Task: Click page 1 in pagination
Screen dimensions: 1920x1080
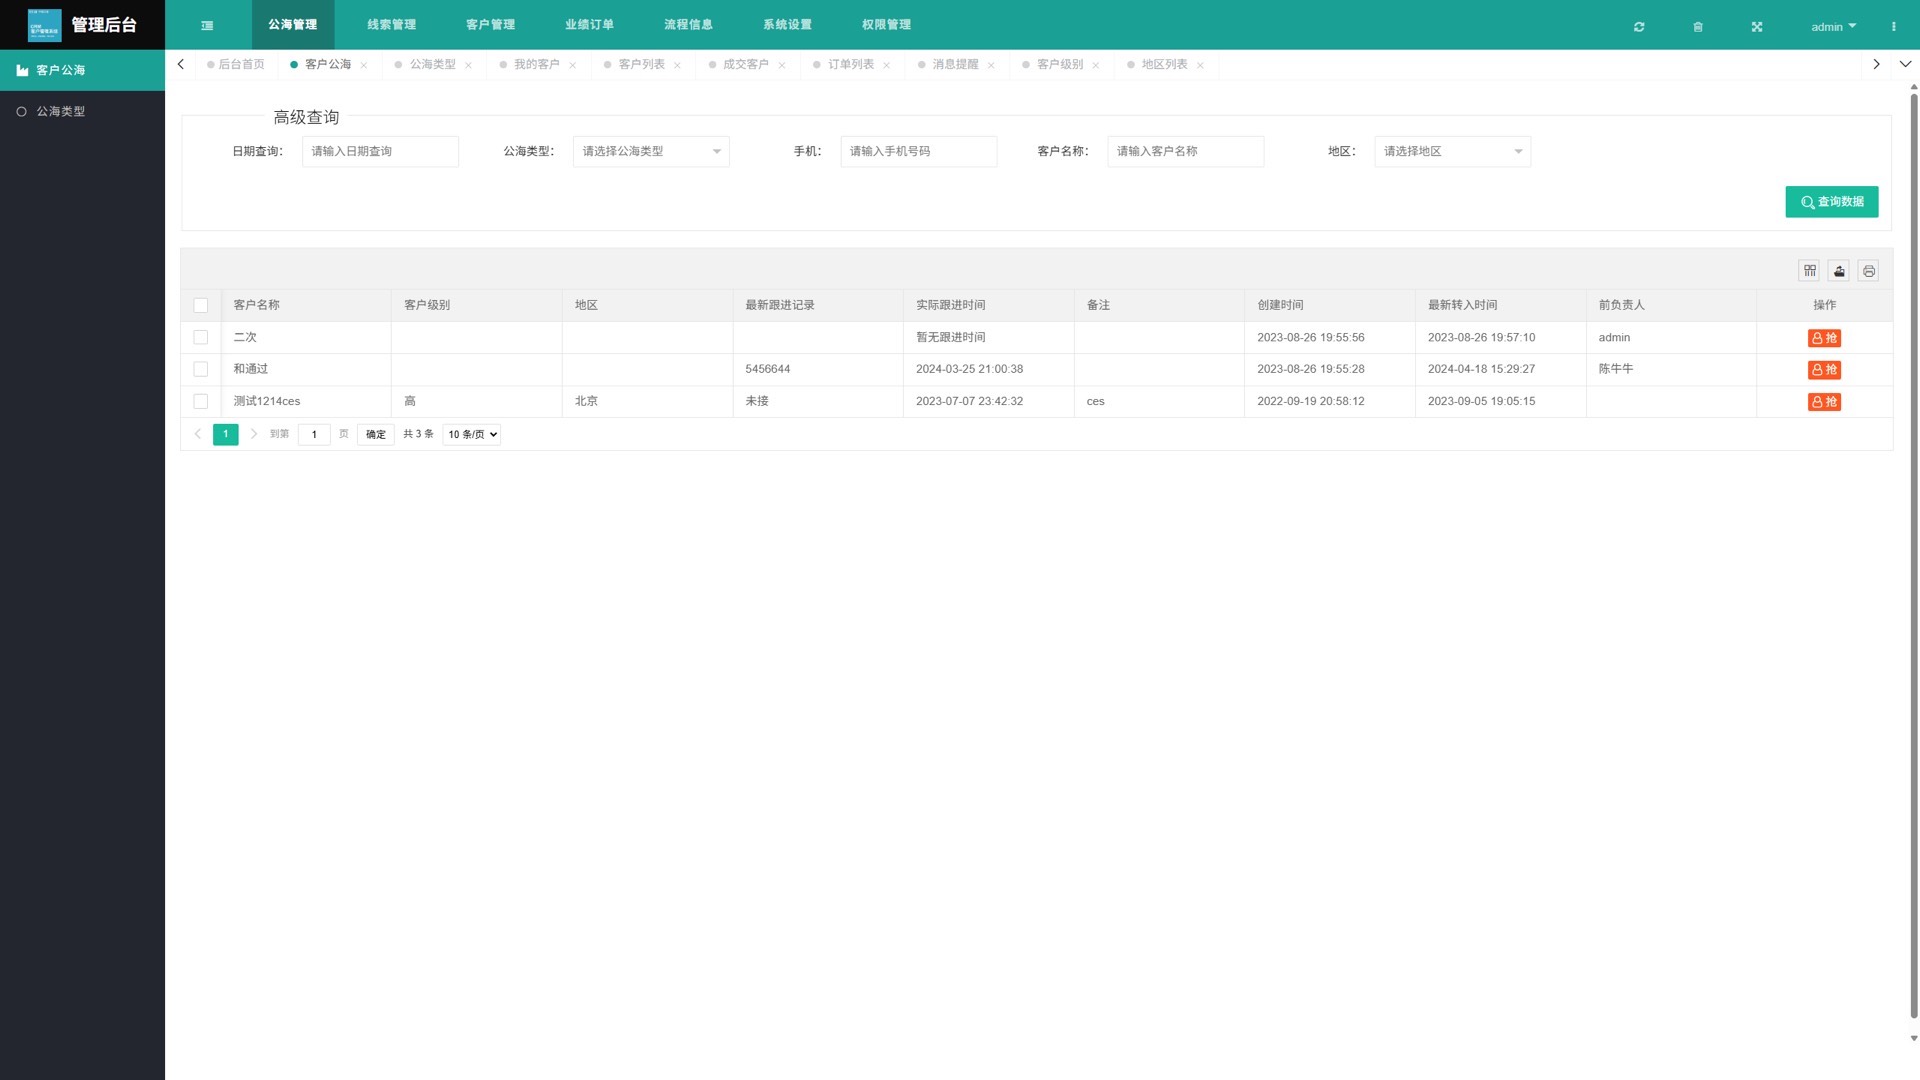Action: pos(226,434)
